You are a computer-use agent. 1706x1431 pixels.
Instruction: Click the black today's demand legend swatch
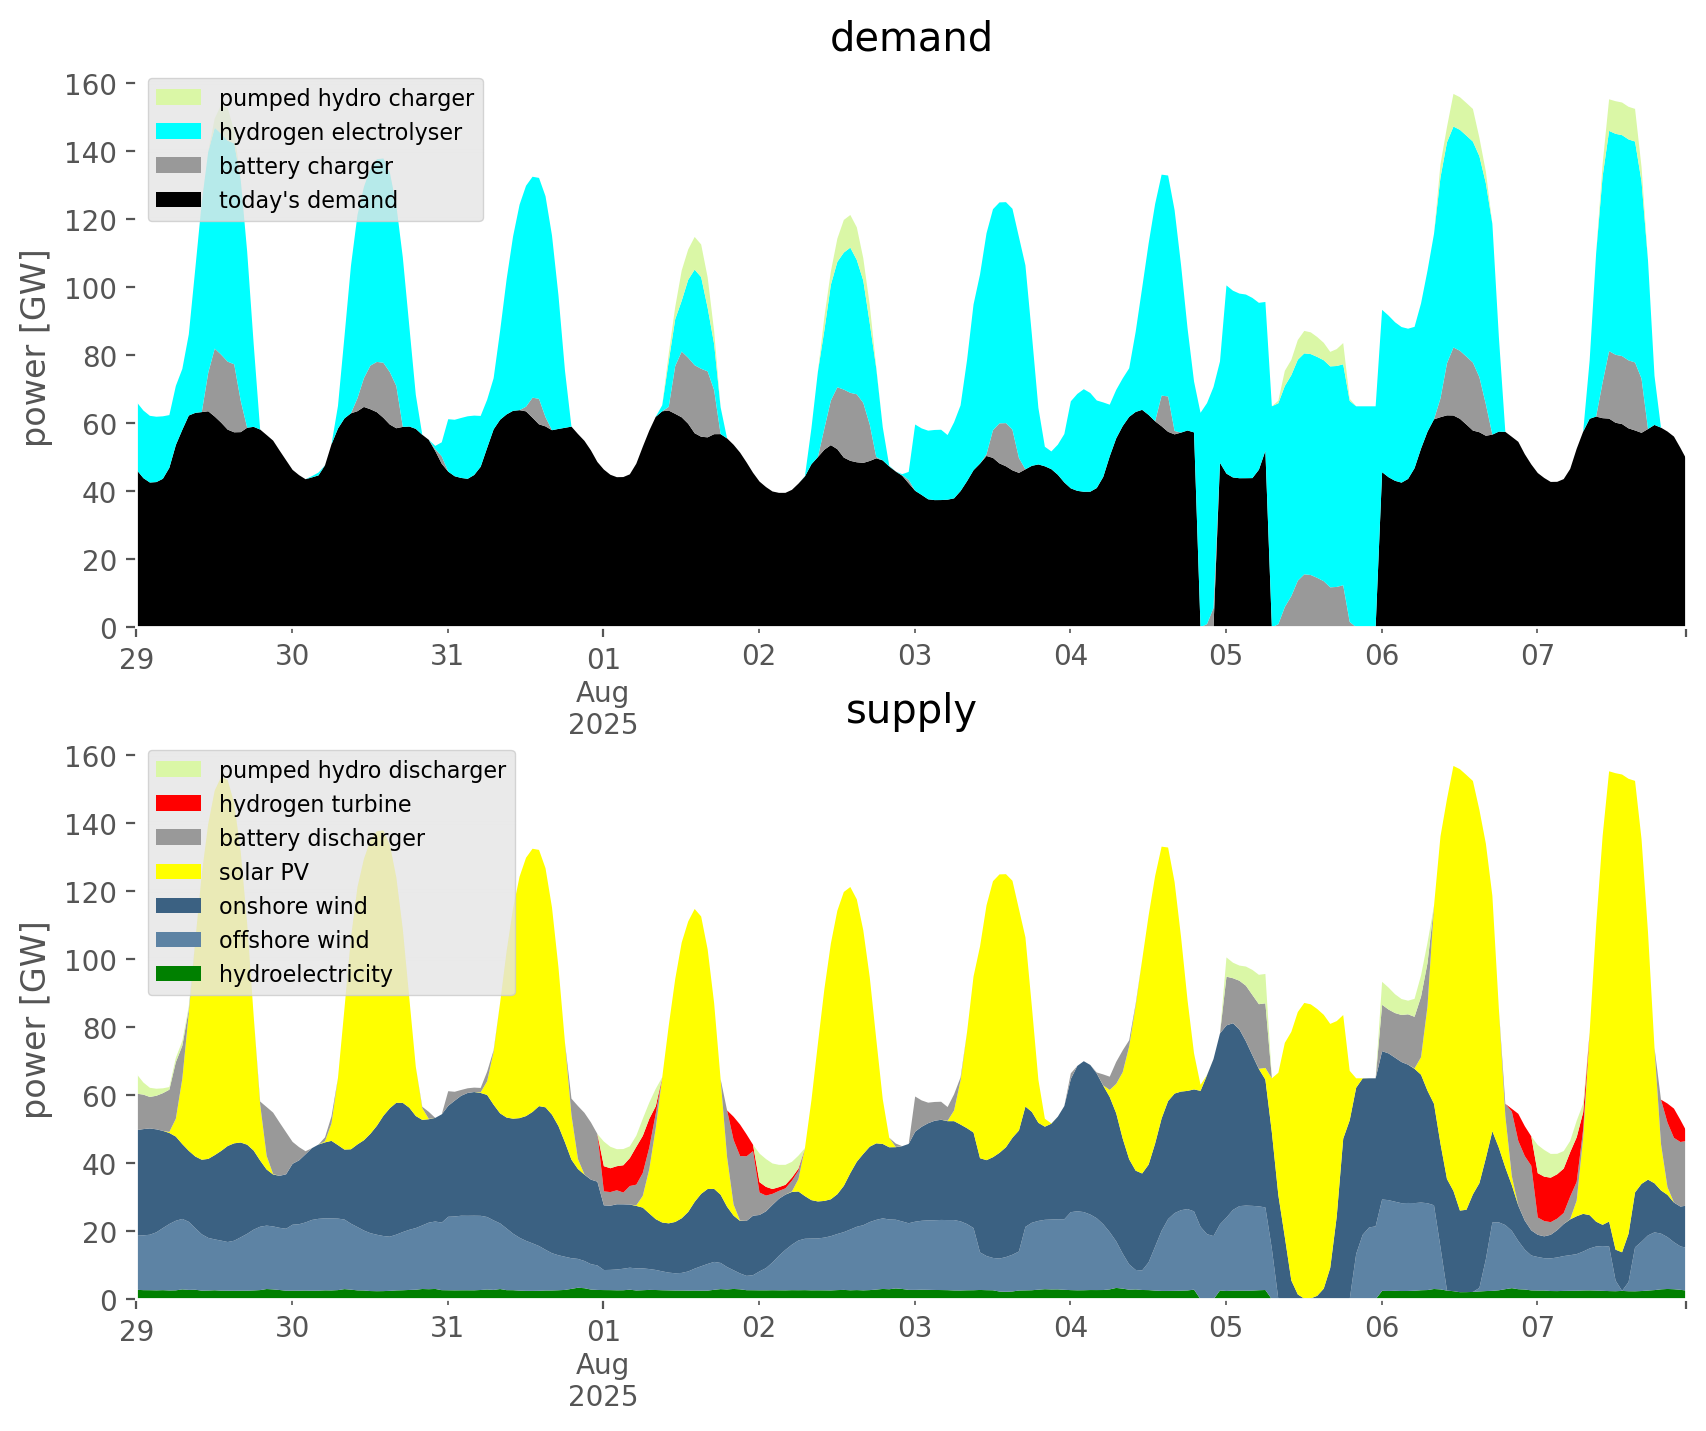pyautogui.click(x=180, y=200)
